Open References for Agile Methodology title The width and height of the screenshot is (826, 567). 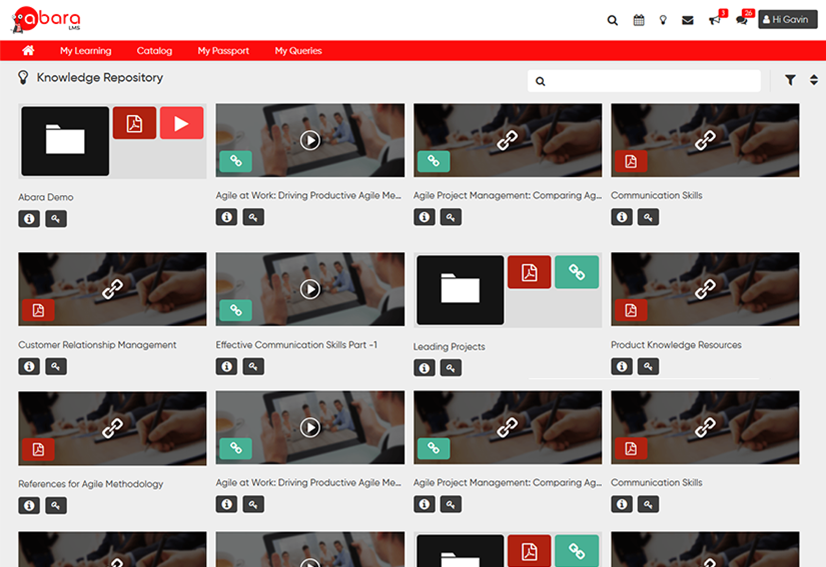(x=91, y=484)
